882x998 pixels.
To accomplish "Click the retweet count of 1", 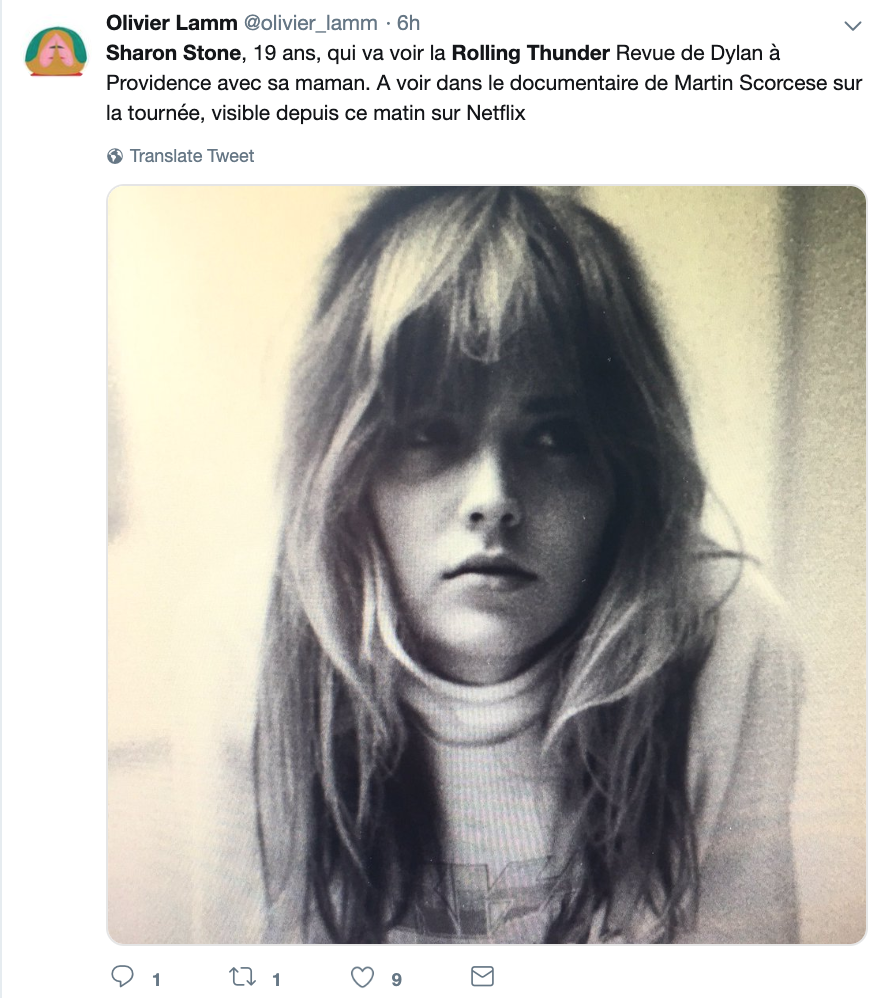I will pyautogui.click(x=276, y=980).
